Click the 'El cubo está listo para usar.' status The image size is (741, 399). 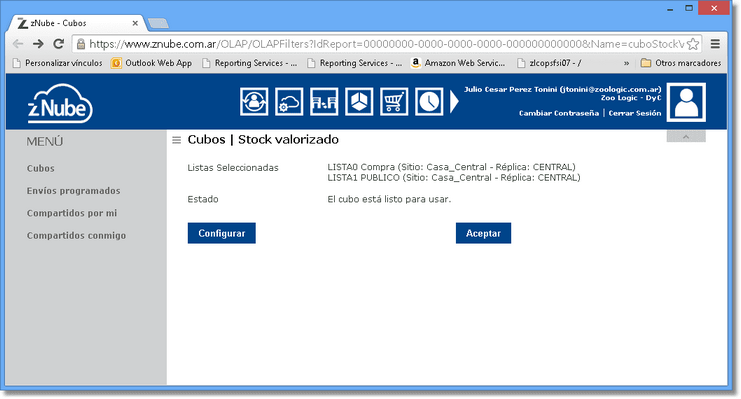click(x=389, y=199)
